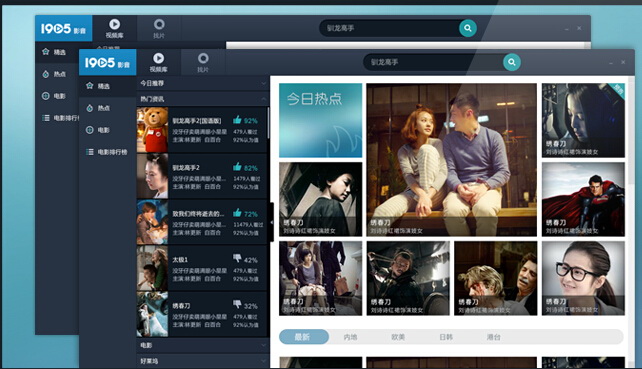
Task: Select 热点 flame icon in front sidebar
Action: pyautogui.click(x=90, y=108)
